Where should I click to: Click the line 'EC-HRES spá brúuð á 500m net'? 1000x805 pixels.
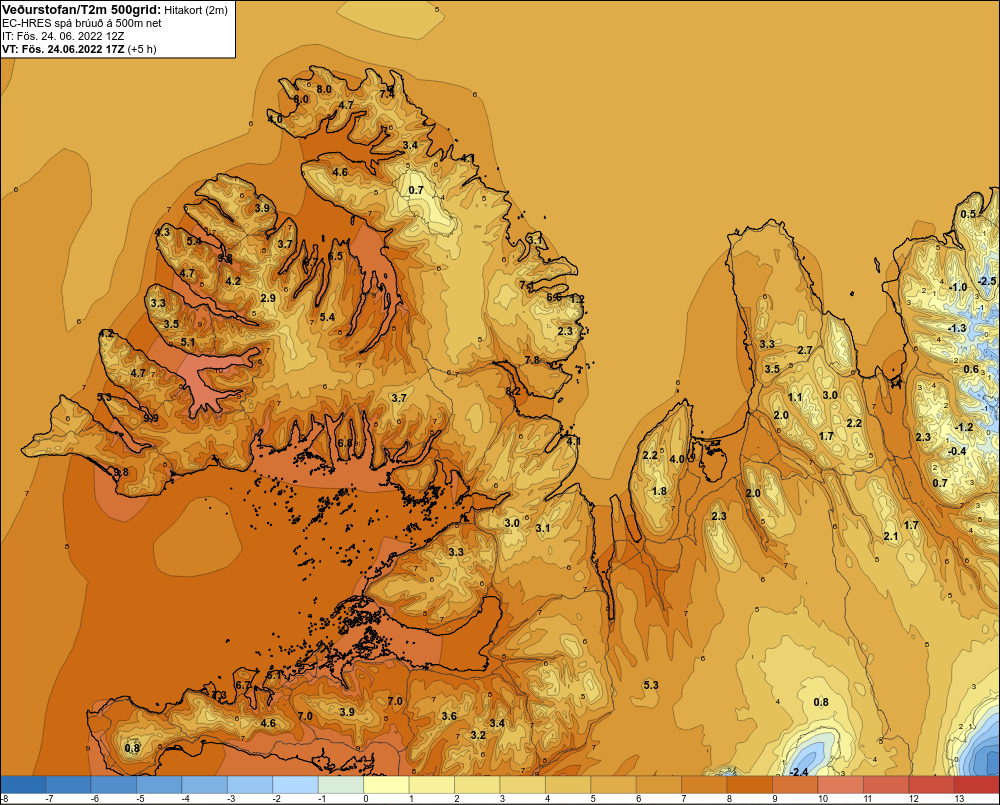coord(82,23)
